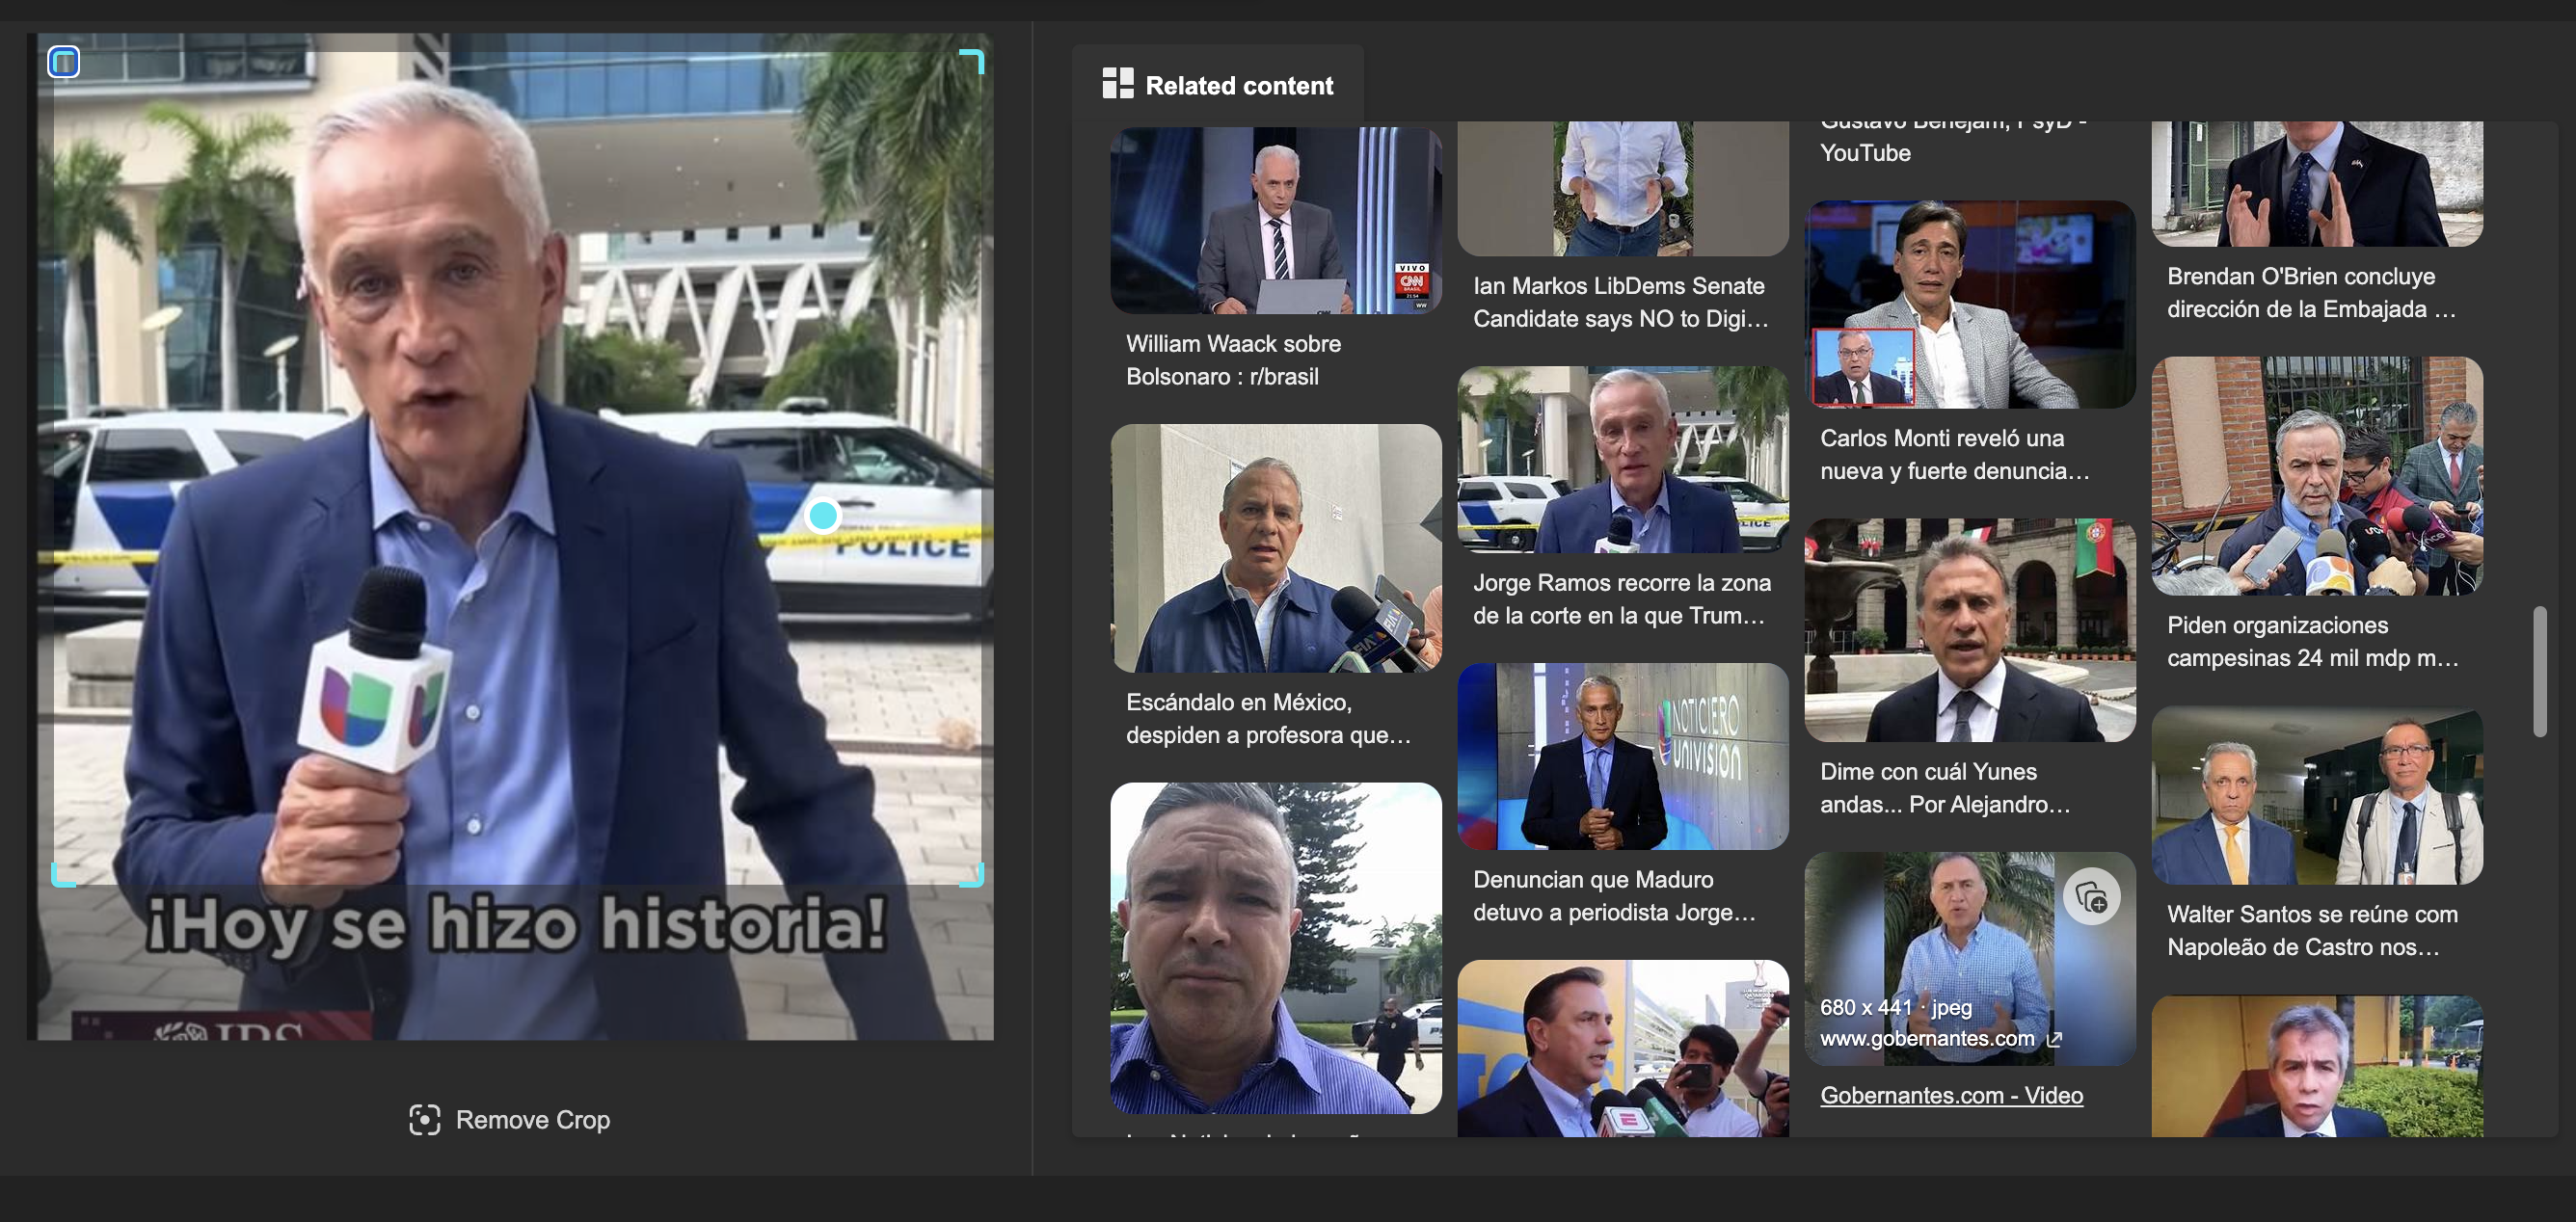2576x1222 pixels.
Task: Click the Related content grid icon
Action: tap(1117, 84)
